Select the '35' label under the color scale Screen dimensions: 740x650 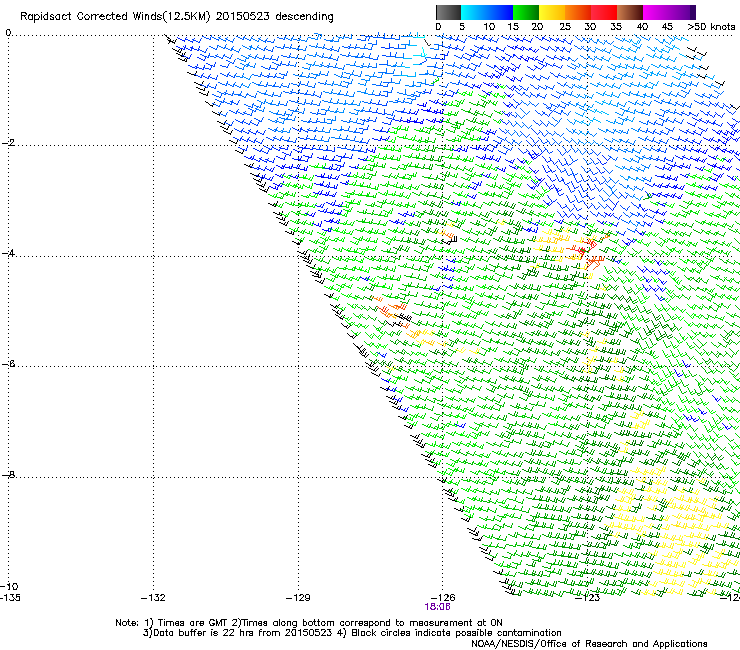(x=616, y=27)
